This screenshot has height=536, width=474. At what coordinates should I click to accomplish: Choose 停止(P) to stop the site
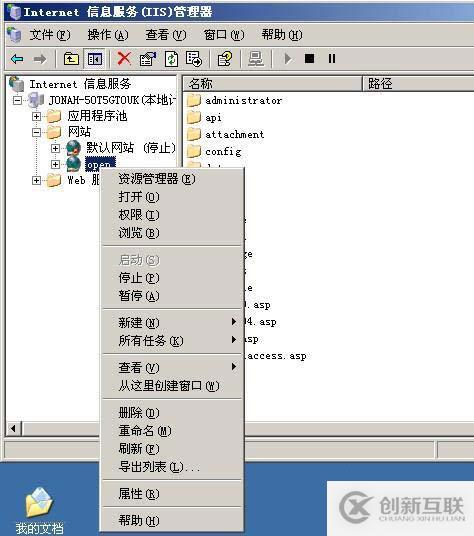click(x=173, y=278)
